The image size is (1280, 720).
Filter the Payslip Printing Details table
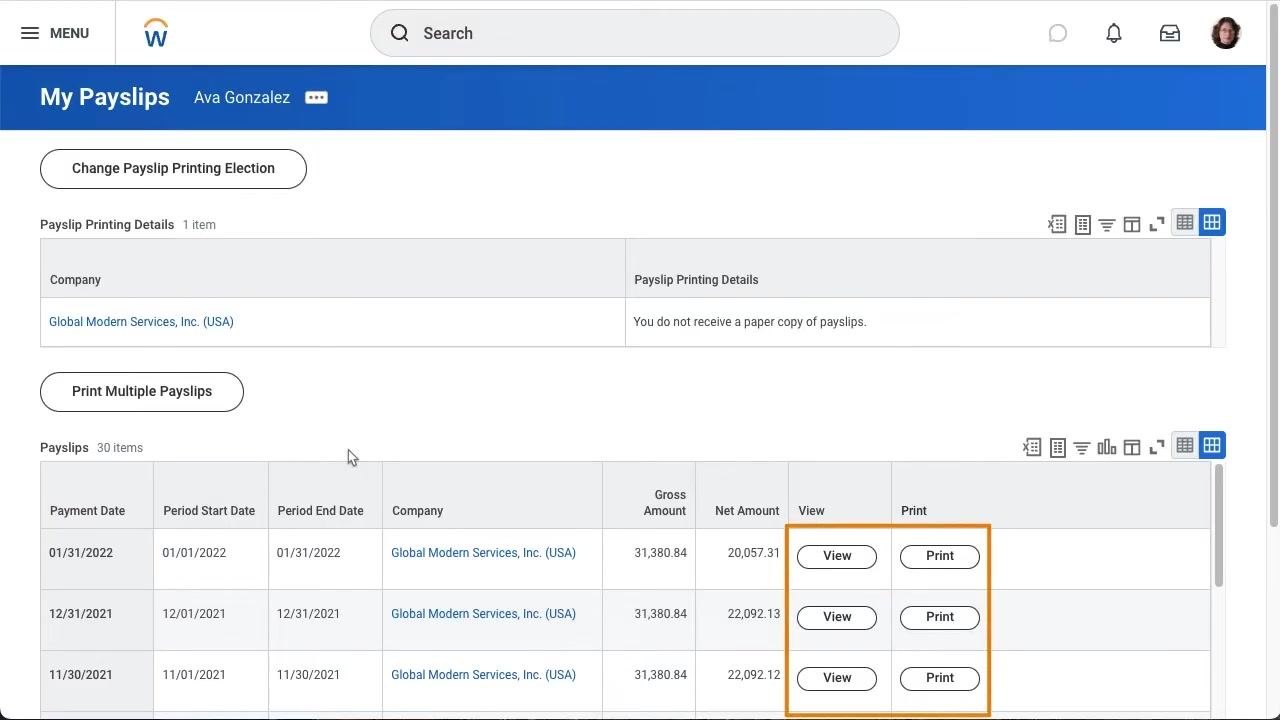point(1107,224)
